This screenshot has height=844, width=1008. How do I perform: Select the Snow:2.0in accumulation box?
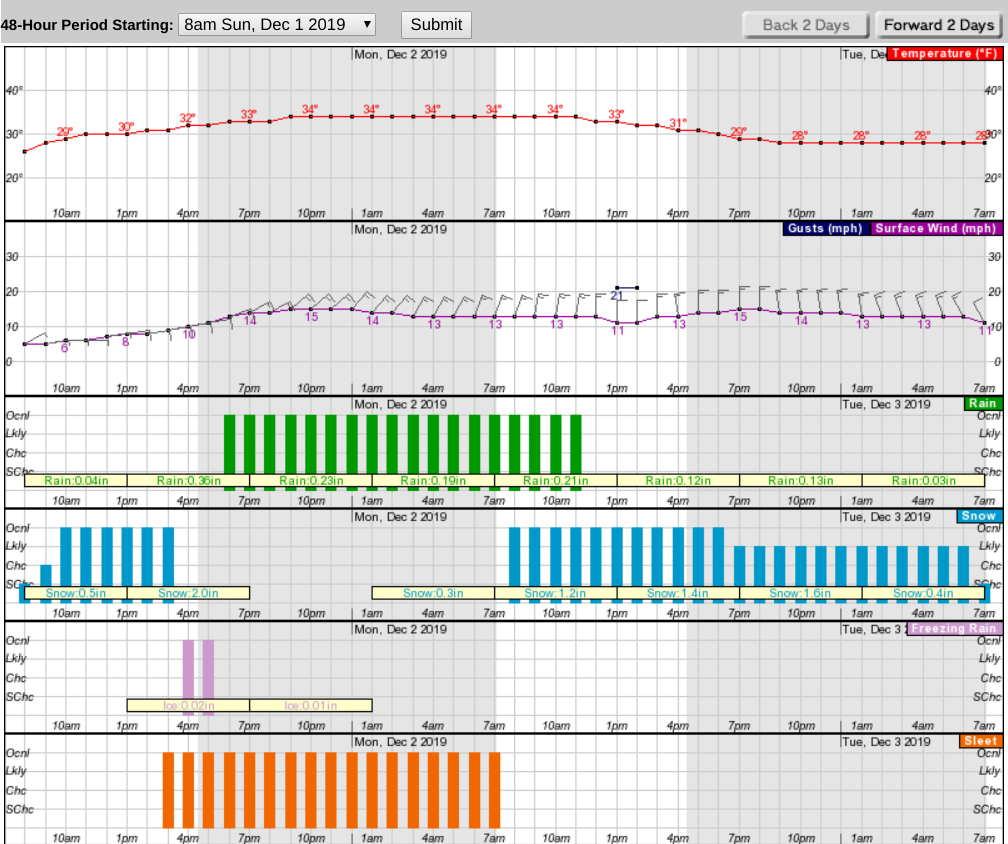pyautogui.click(x=188, y=593)
